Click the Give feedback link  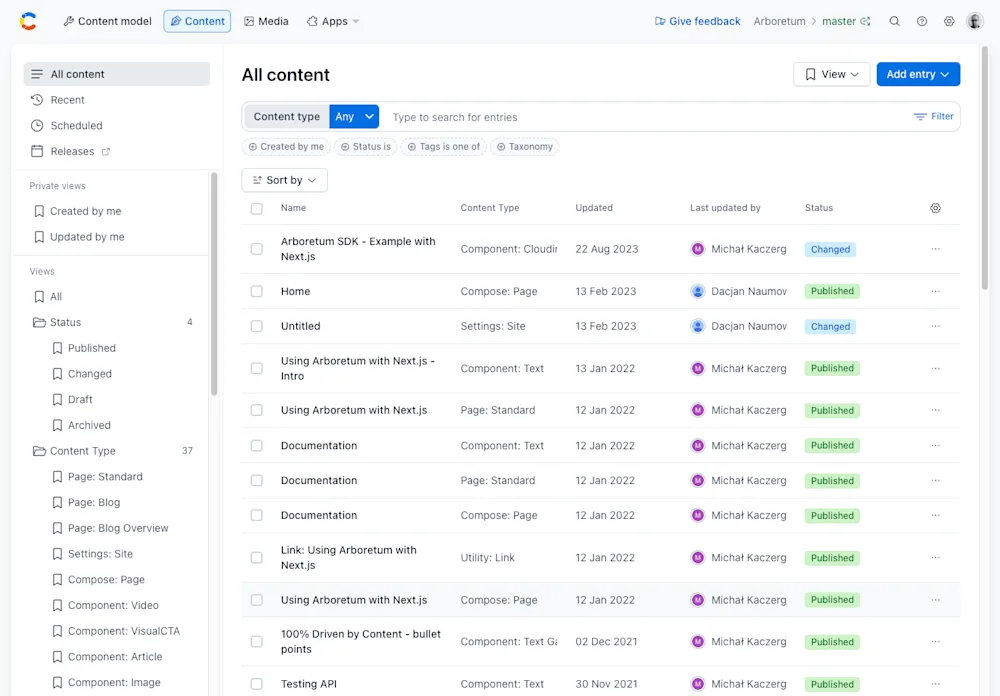[697, 20]
